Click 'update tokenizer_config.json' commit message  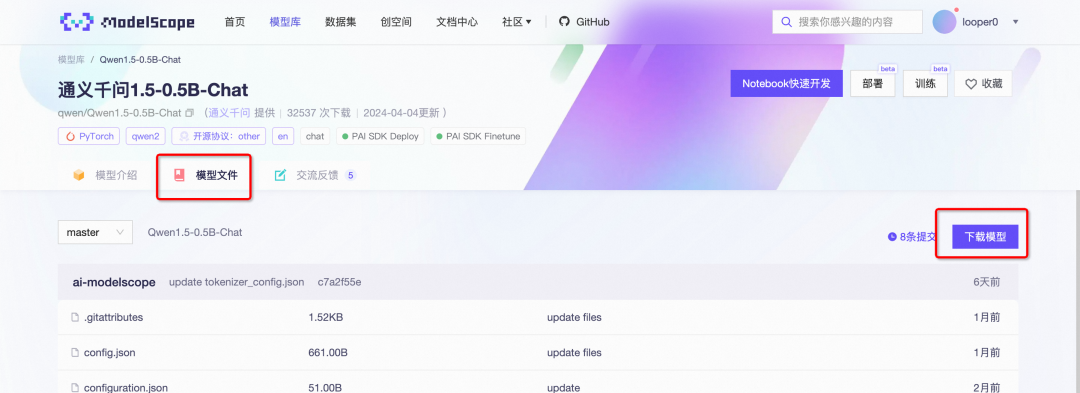click(236, 282)
